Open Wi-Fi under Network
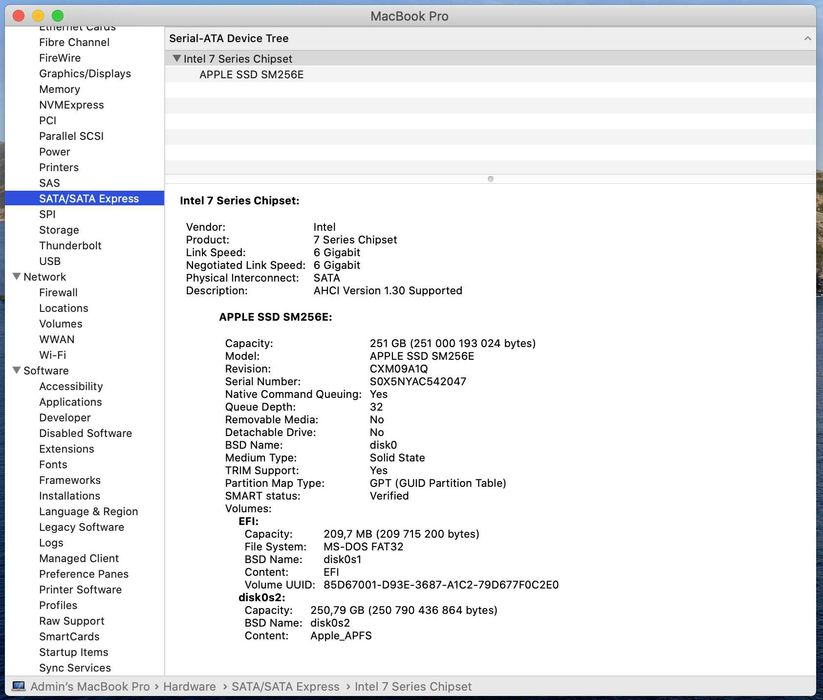 52,355
